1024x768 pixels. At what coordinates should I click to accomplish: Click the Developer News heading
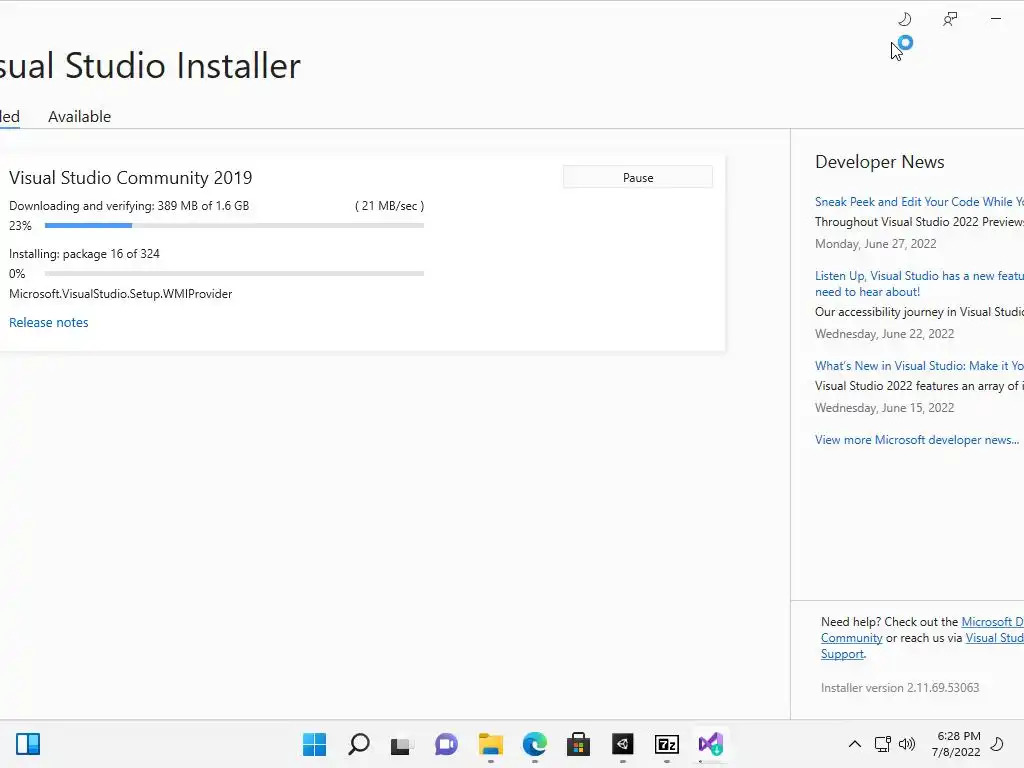click(x=880, y=162)
